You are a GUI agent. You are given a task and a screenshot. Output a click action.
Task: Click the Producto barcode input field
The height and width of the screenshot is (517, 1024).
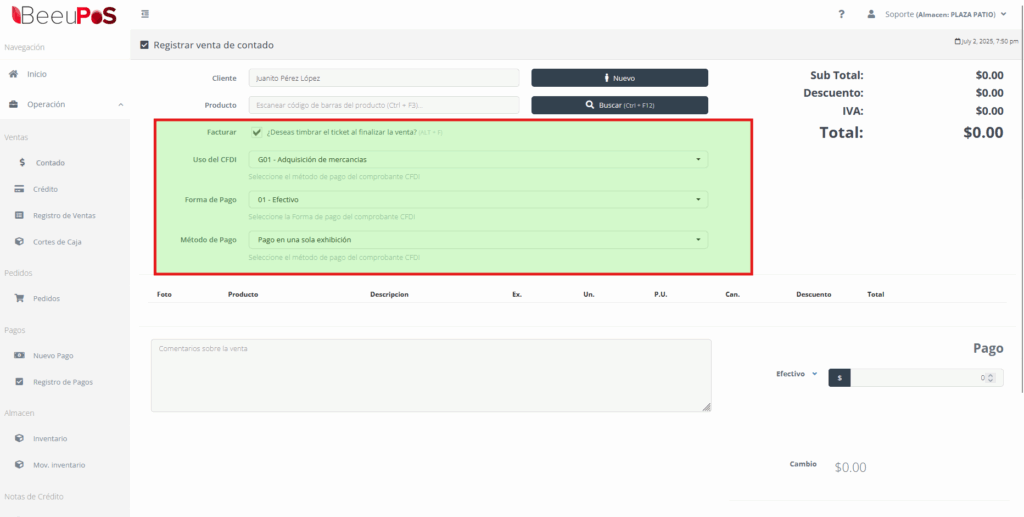(x=384, y=105)
